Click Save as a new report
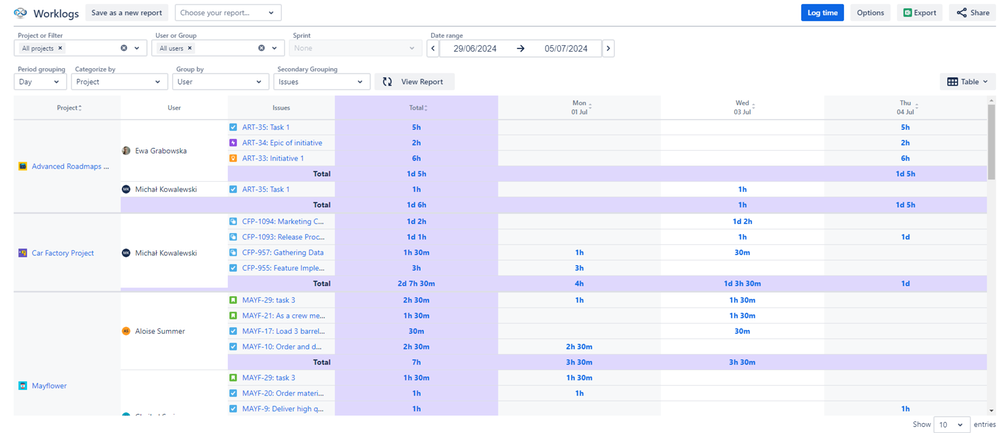 pos(127,13)
